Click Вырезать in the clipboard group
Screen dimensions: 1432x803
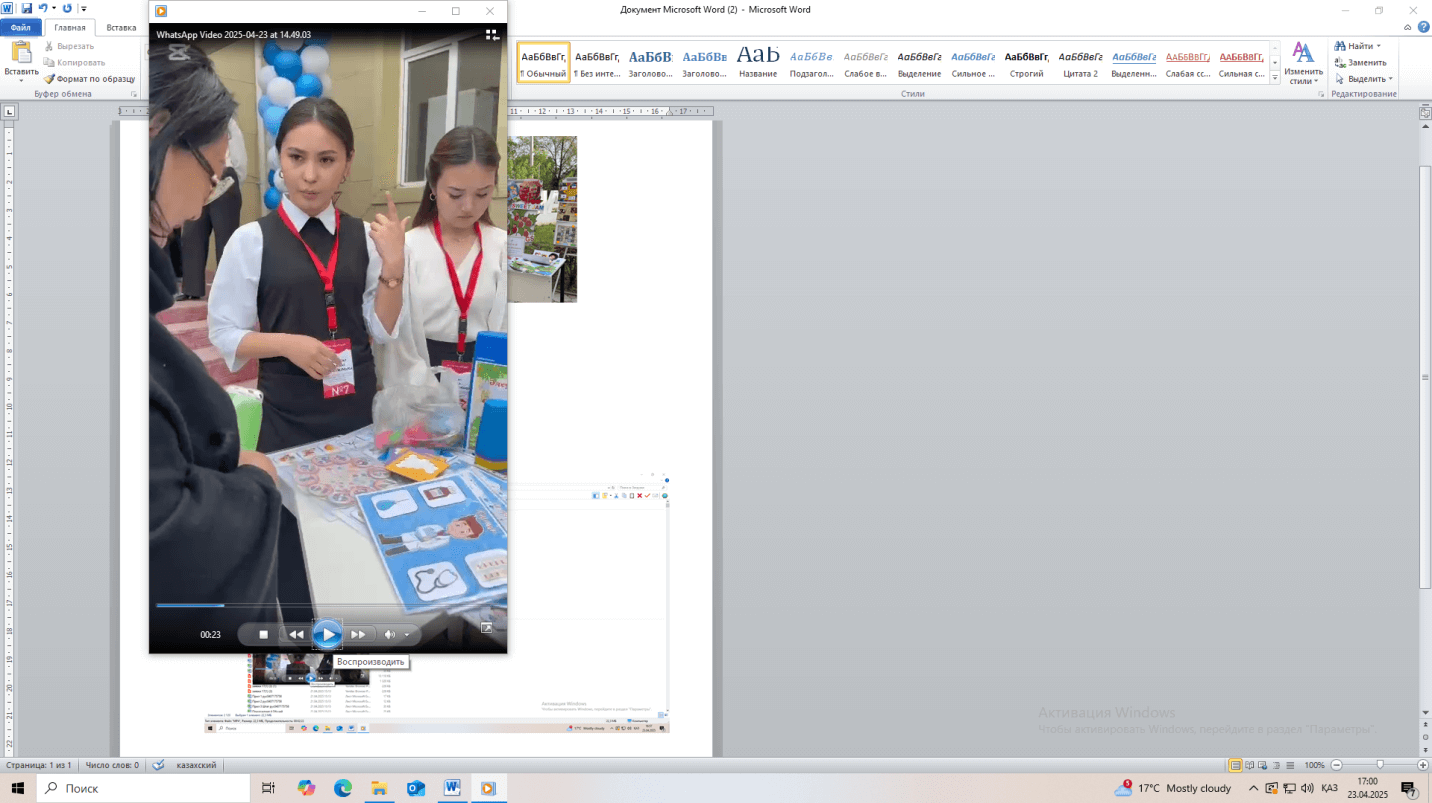tap(68, 46)
